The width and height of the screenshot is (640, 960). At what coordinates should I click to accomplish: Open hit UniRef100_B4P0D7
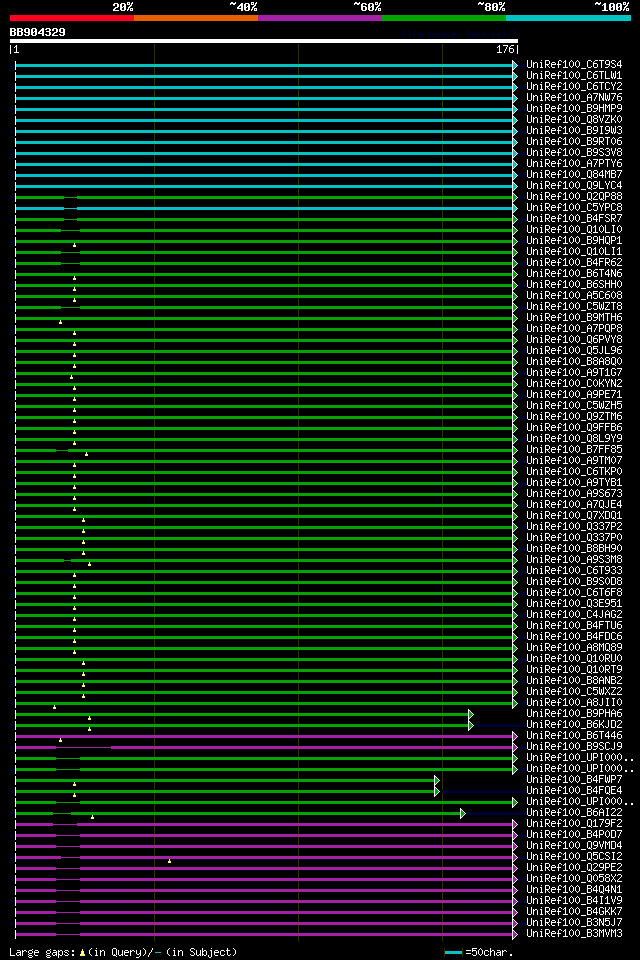tap(574, 836)
